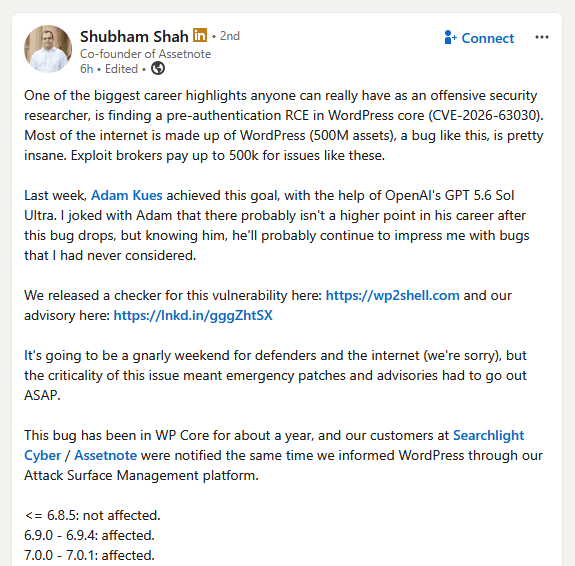
Task: Click the 2nd degree connection label
Action: [230, 36]
